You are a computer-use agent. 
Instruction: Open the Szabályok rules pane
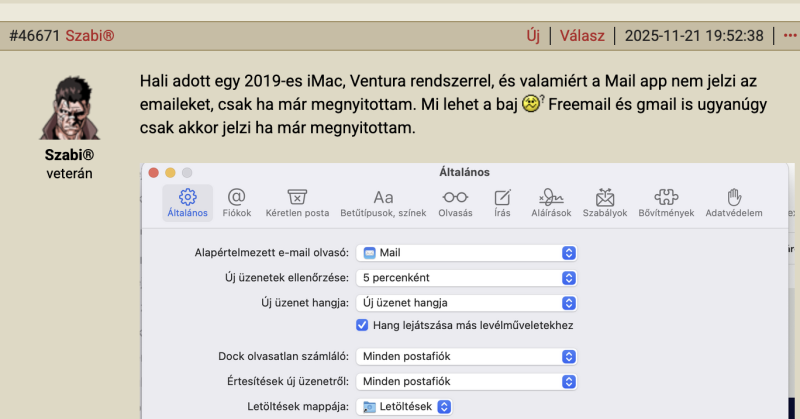[604, 202]
